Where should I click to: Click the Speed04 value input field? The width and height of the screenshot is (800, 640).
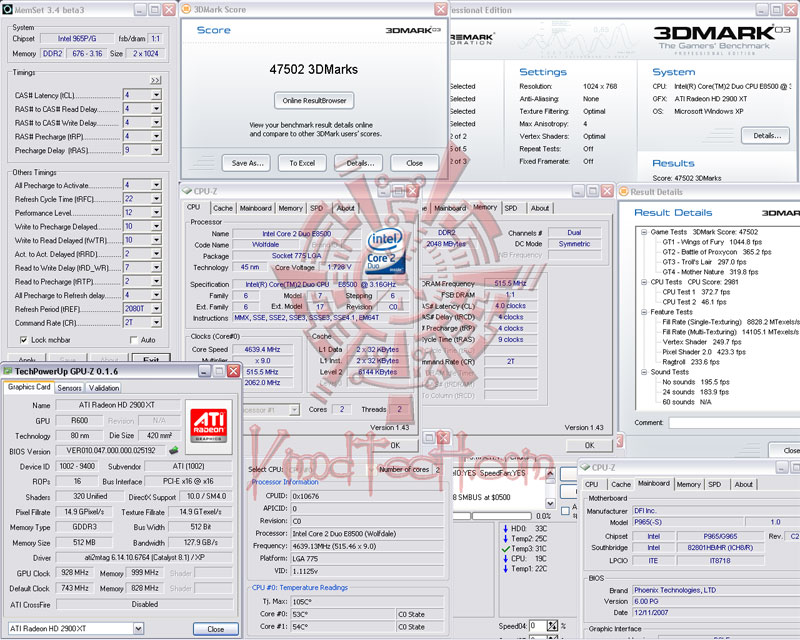point(537,626)
